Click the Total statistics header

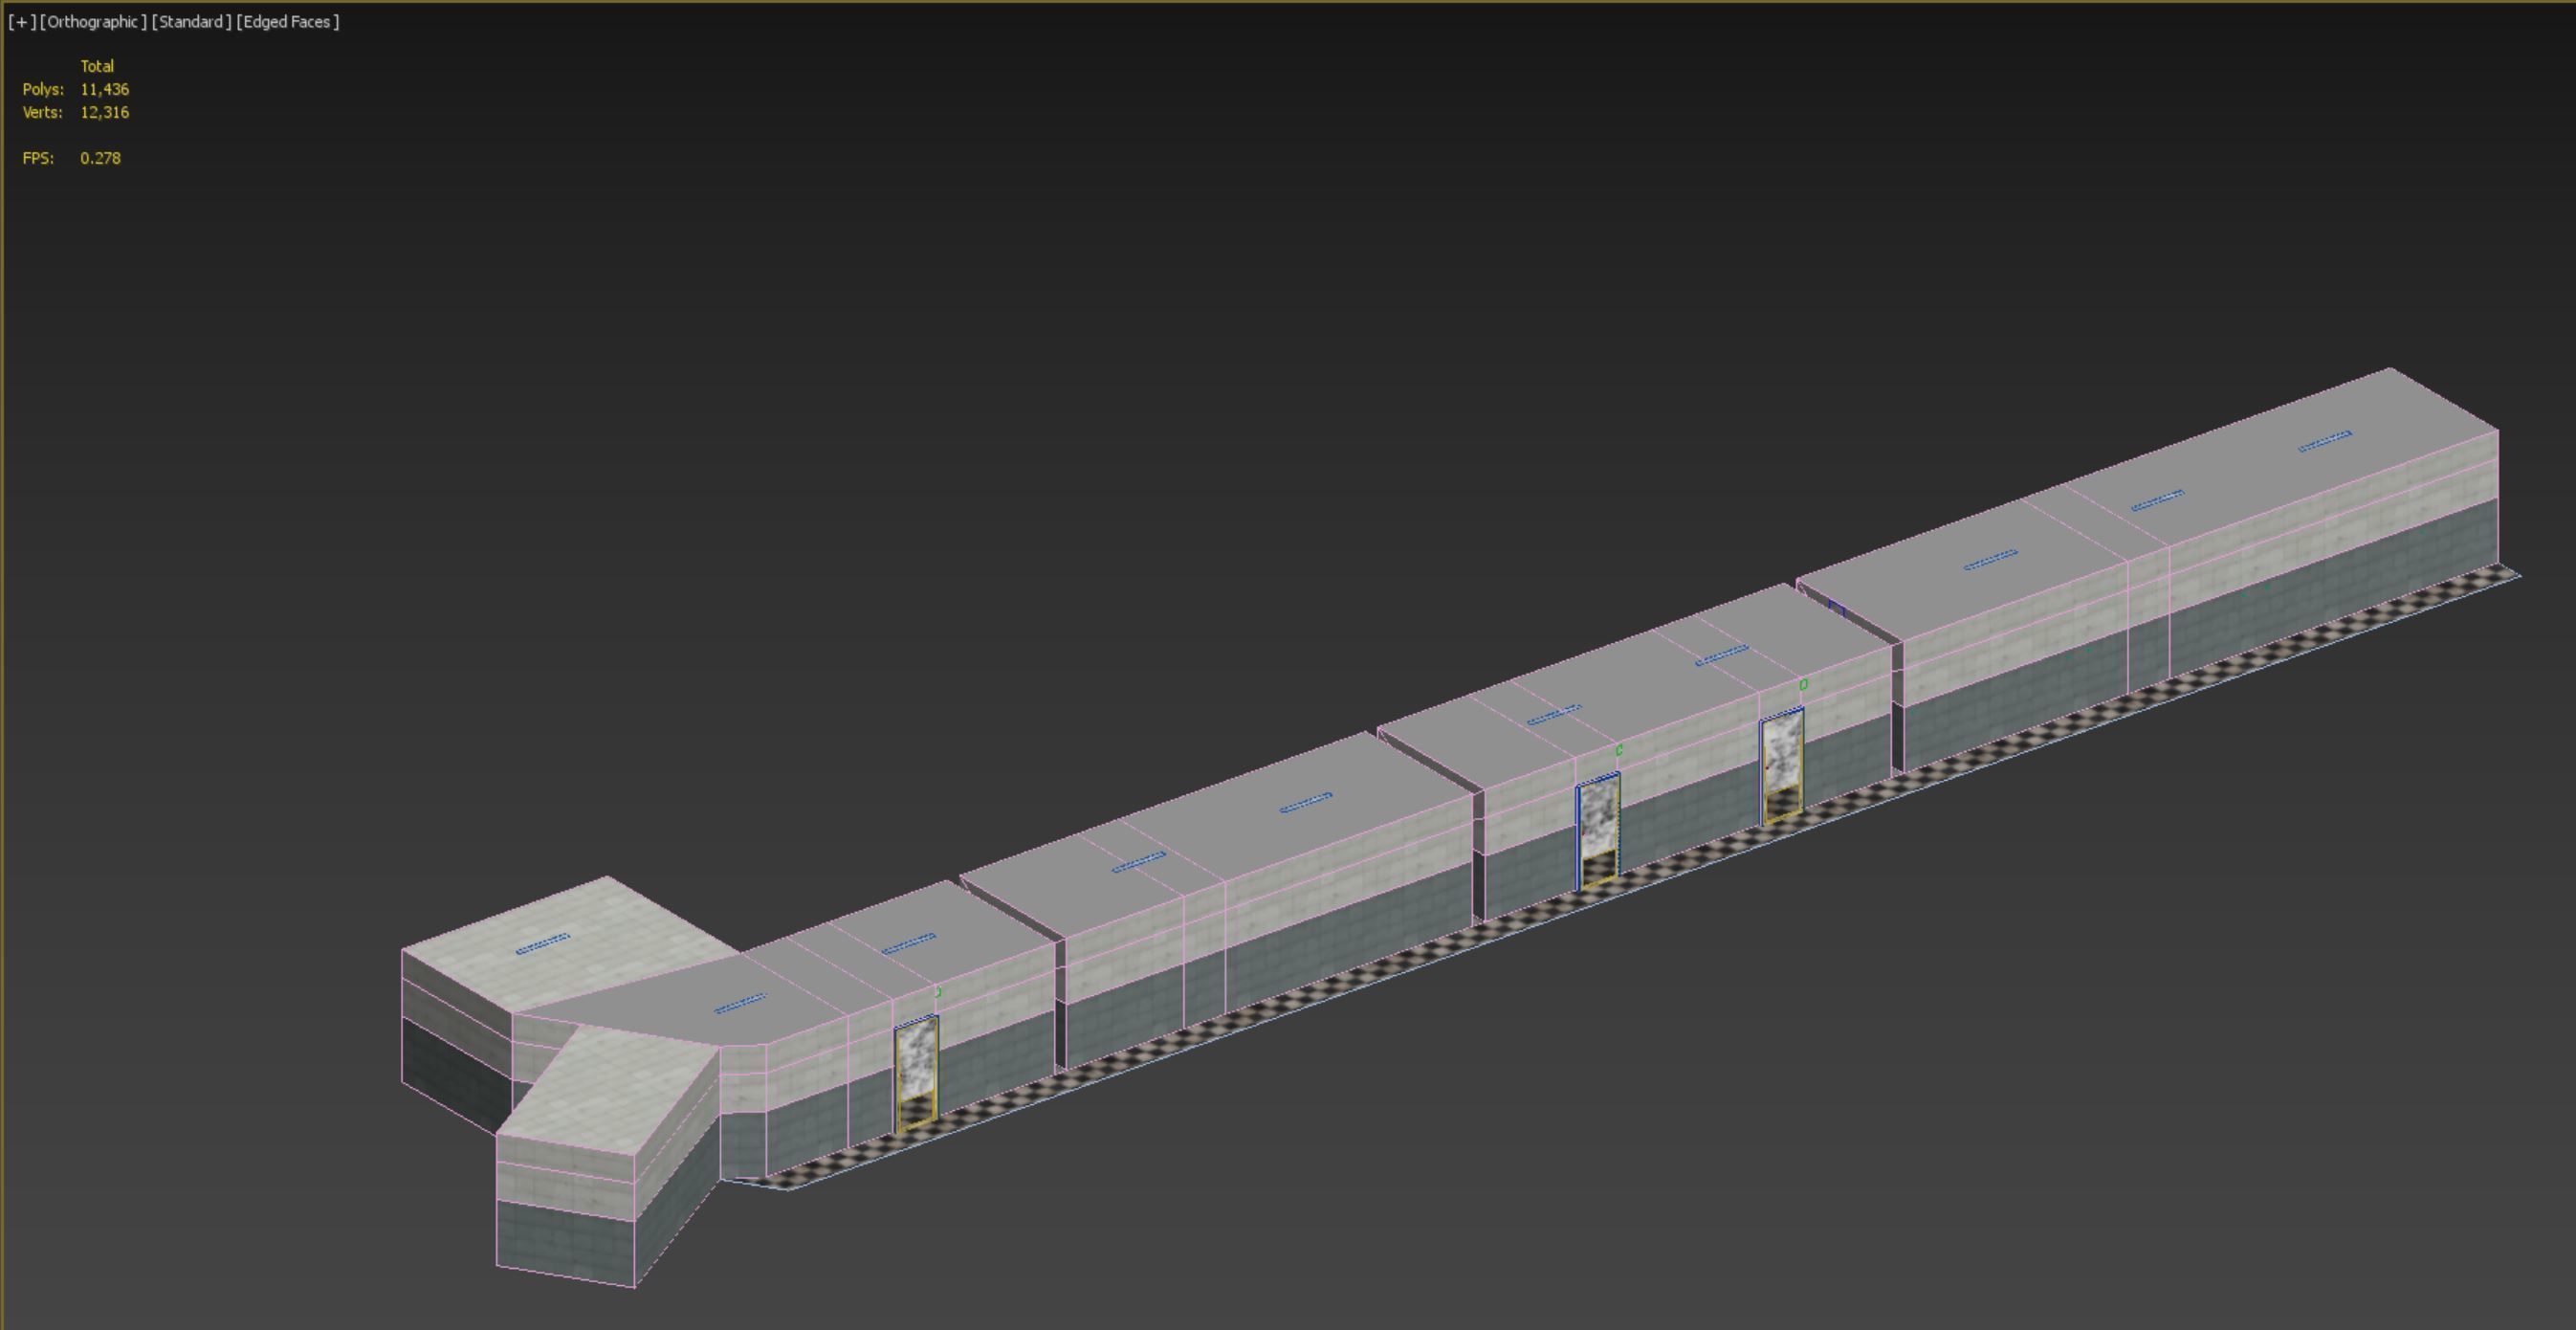[97, 66]
